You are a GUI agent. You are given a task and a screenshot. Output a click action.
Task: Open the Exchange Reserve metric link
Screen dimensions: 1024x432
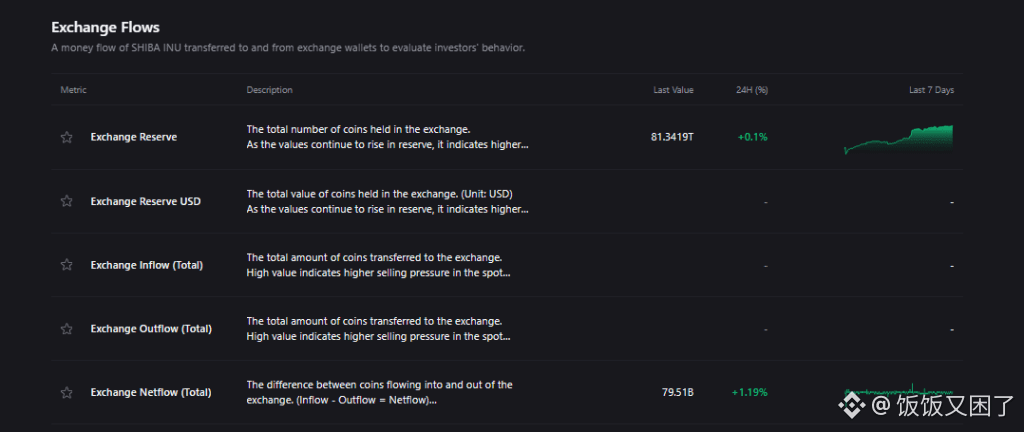coord(133,137)
